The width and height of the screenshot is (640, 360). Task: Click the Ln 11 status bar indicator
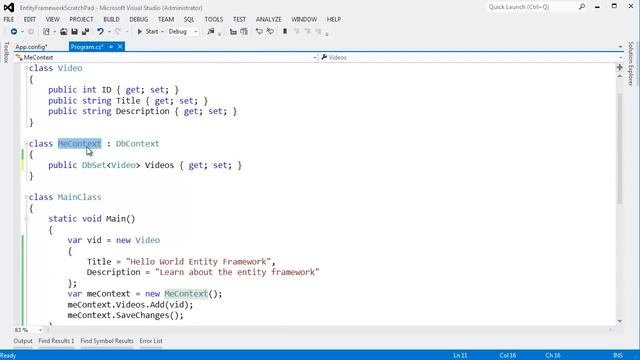[460, 356]
